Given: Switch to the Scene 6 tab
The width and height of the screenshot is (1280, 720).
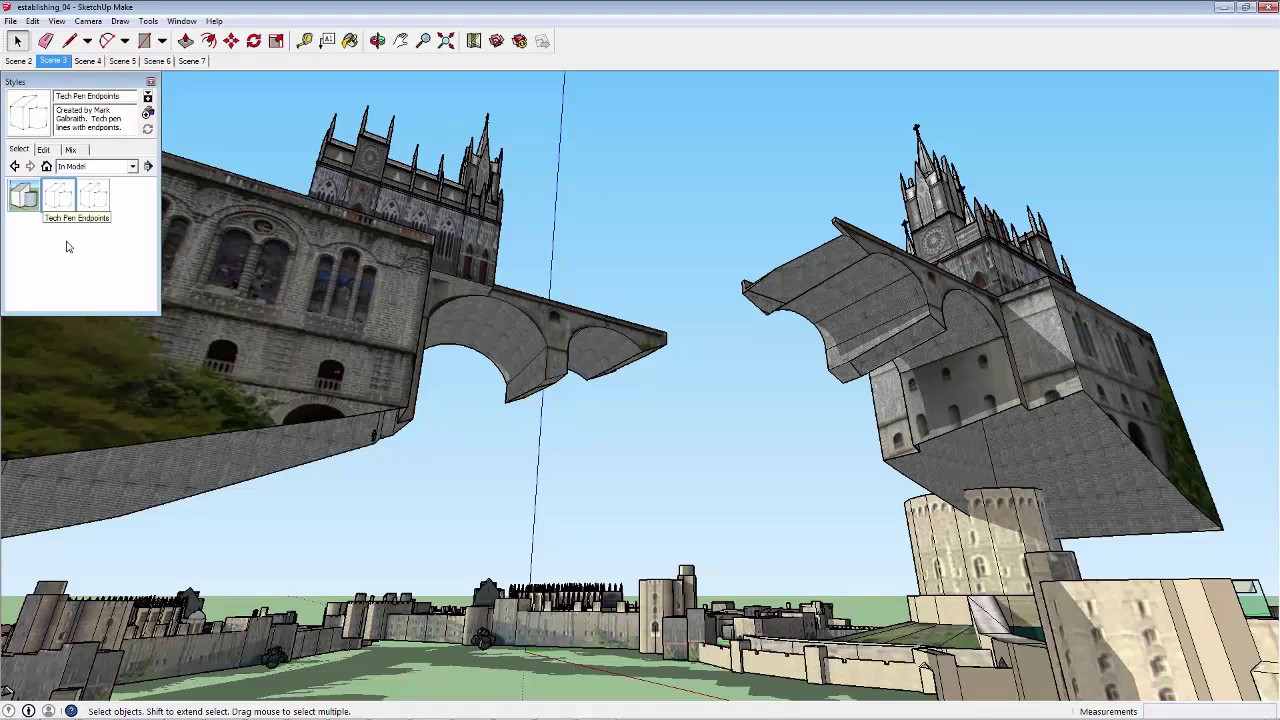Looking at the screenshot, I should click(157, 61).
